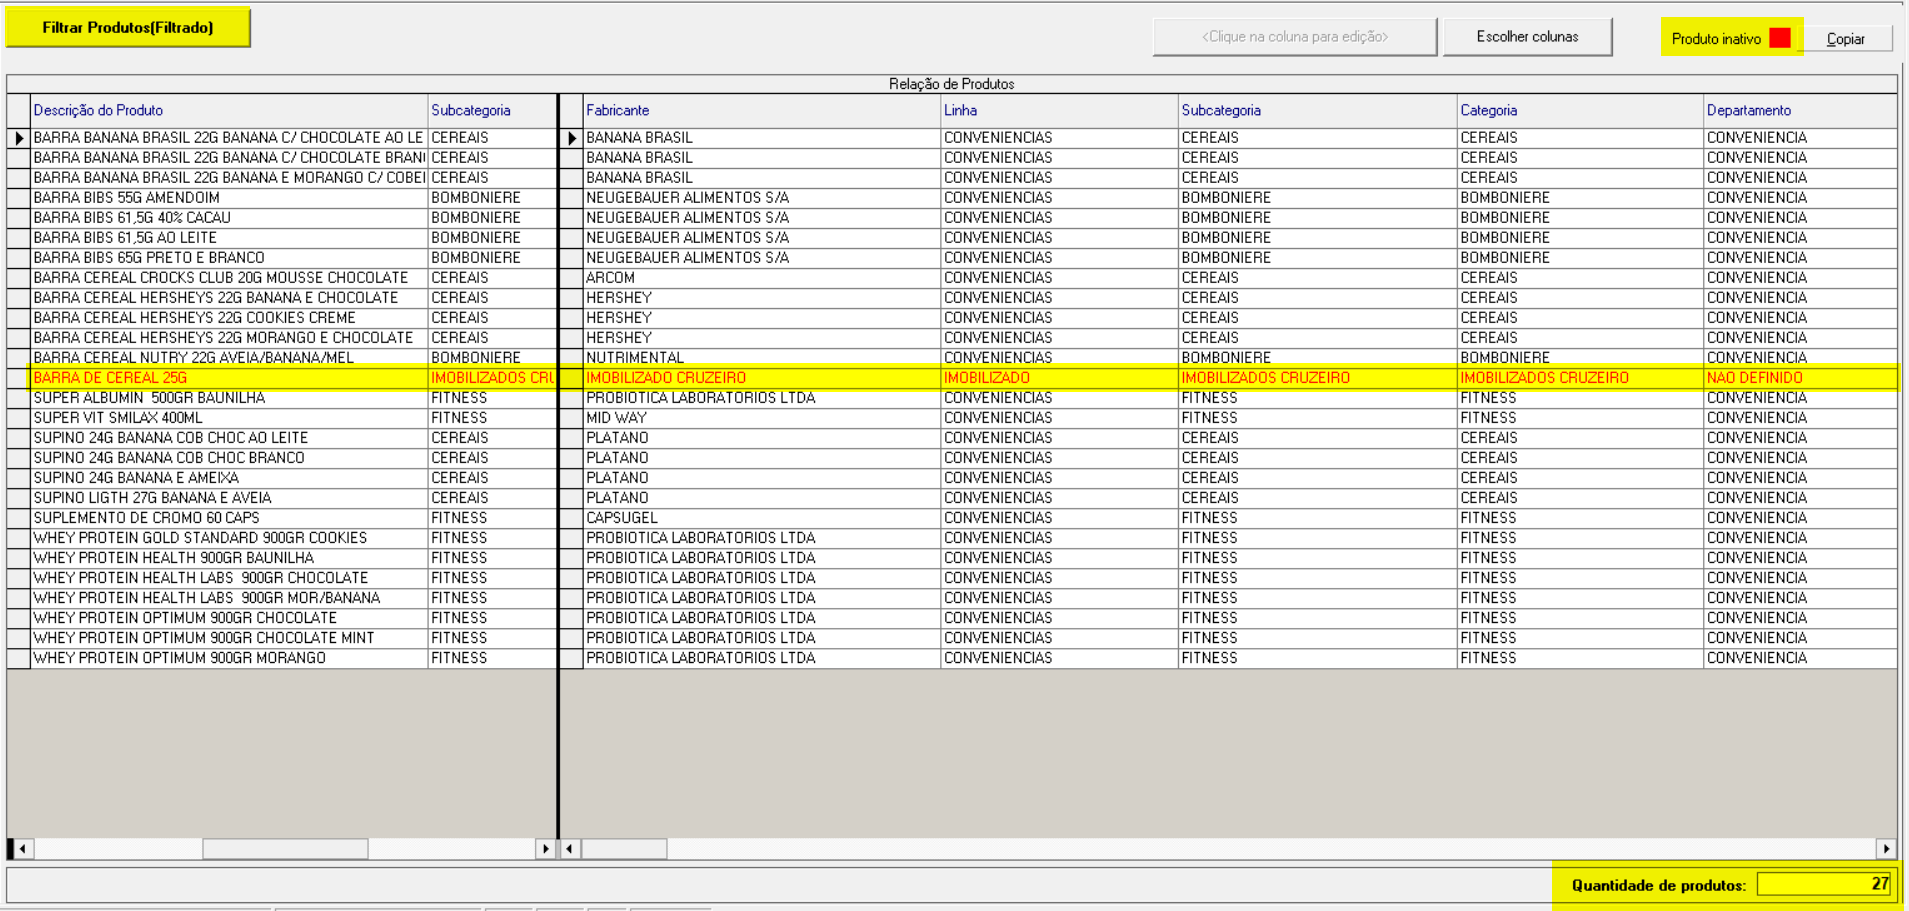Click right pane's right scroll arrow

pyautogui.click(x=1886, y=849)
